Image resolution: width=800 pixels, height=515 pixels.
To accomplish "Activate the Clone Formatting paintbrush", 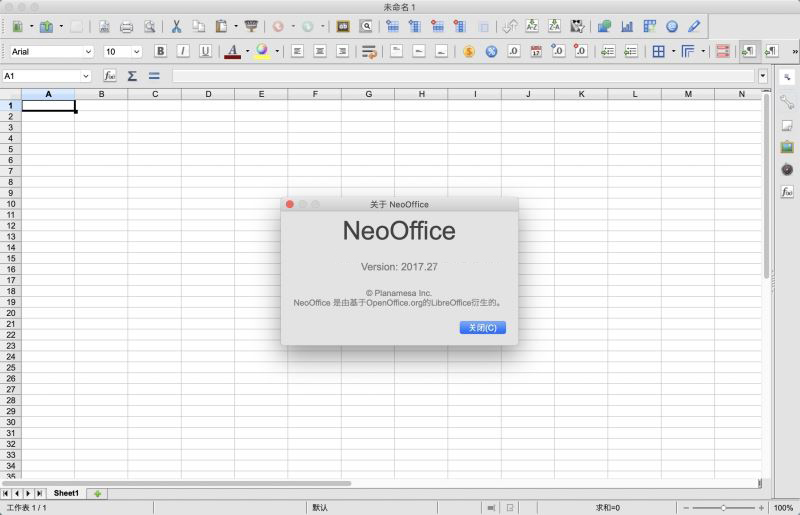I will click(251, 27).
